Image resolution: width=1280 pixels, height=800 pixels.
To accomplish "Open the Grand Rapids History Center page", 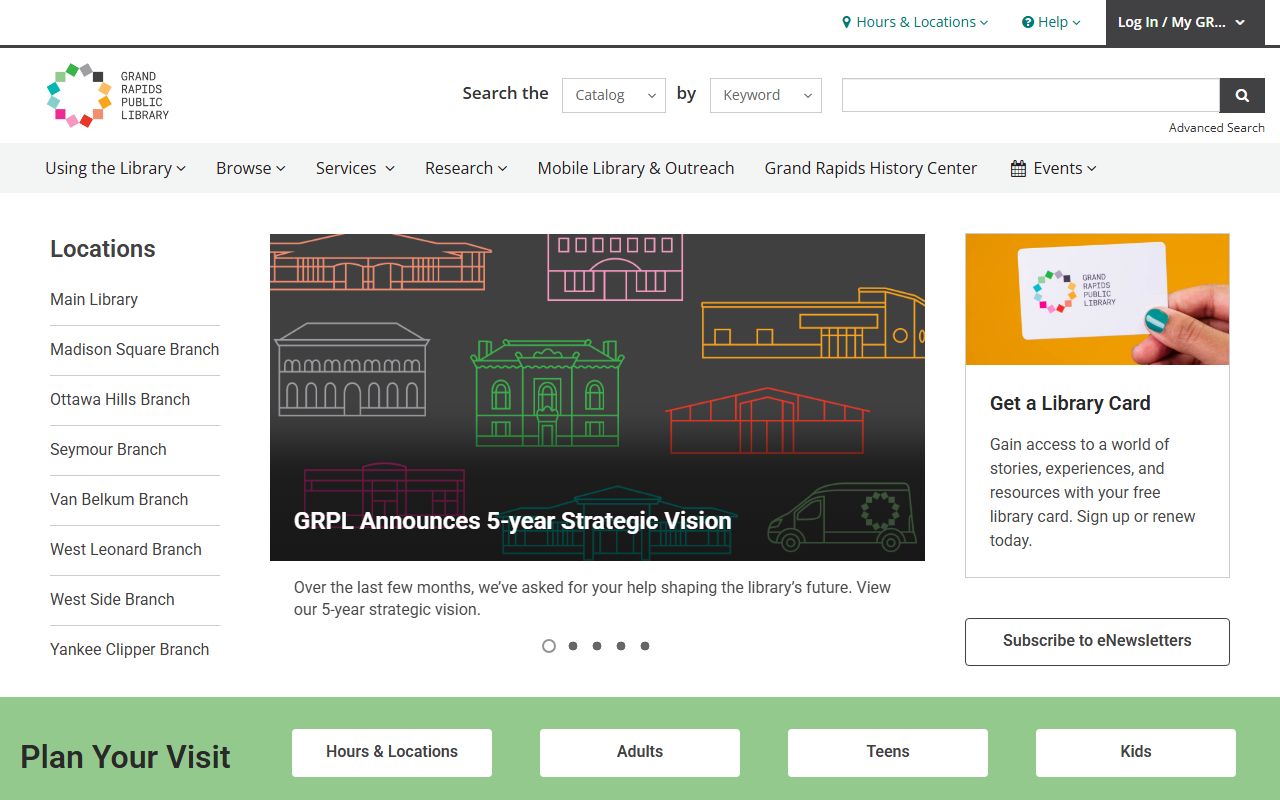I will [870, 168].
